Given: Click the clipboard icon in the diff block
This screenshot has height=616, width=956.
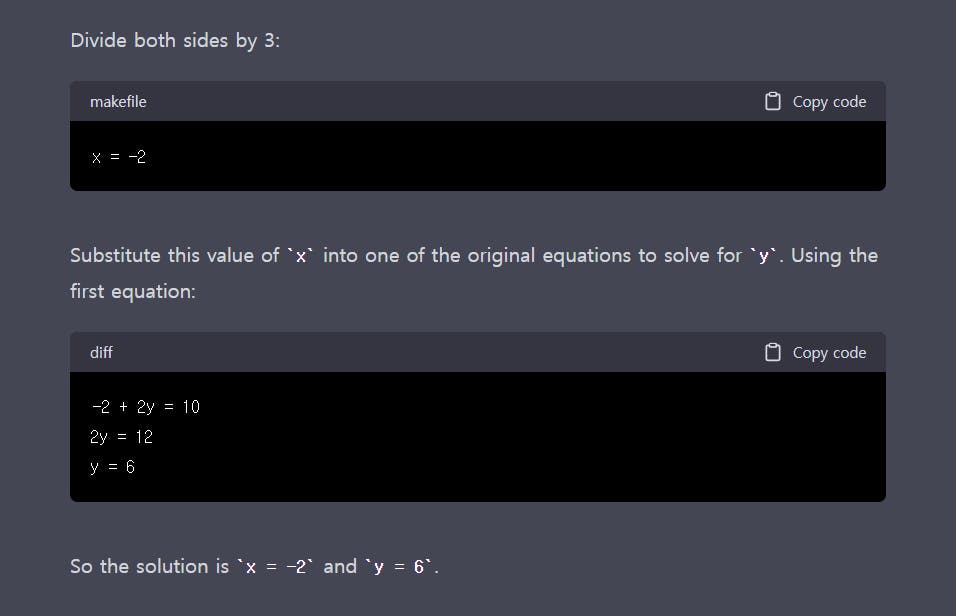Looking at the screenshot, I should [x=772, y=353].
